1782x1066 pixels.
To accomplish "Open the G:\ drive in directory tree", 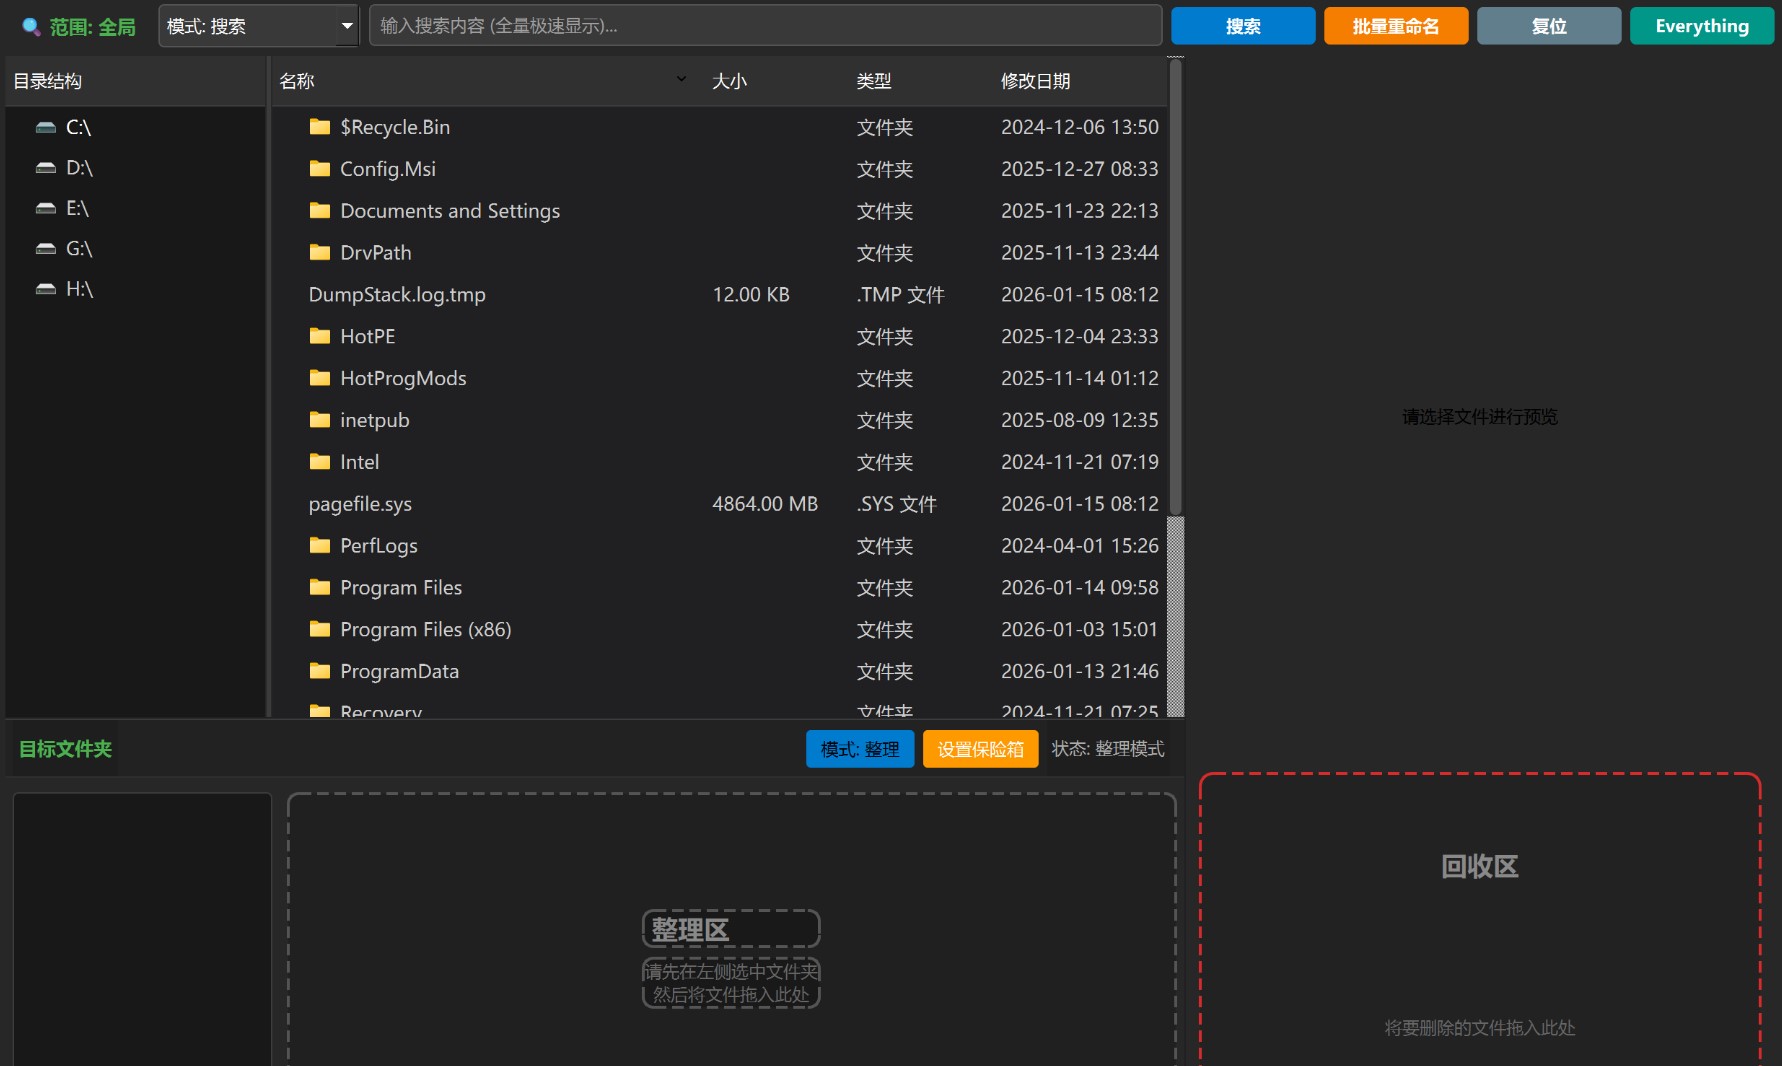I will tap(78, 249).
